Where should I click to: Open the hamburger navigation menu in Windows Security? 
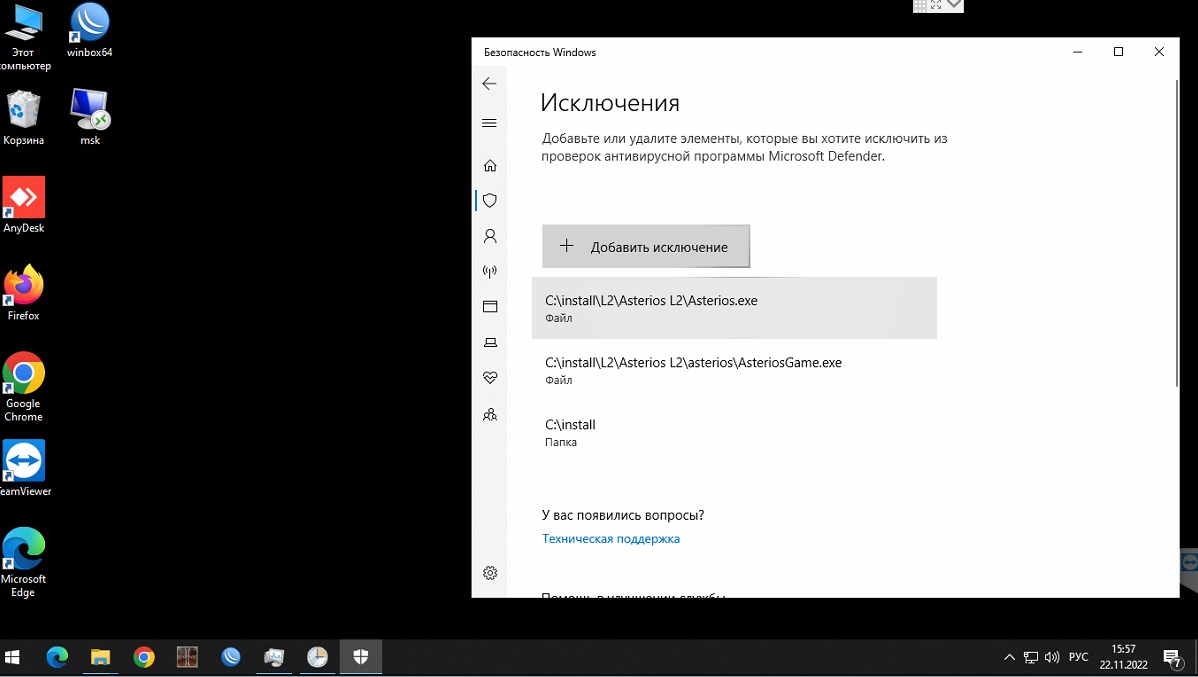click(x=490, y=123)
